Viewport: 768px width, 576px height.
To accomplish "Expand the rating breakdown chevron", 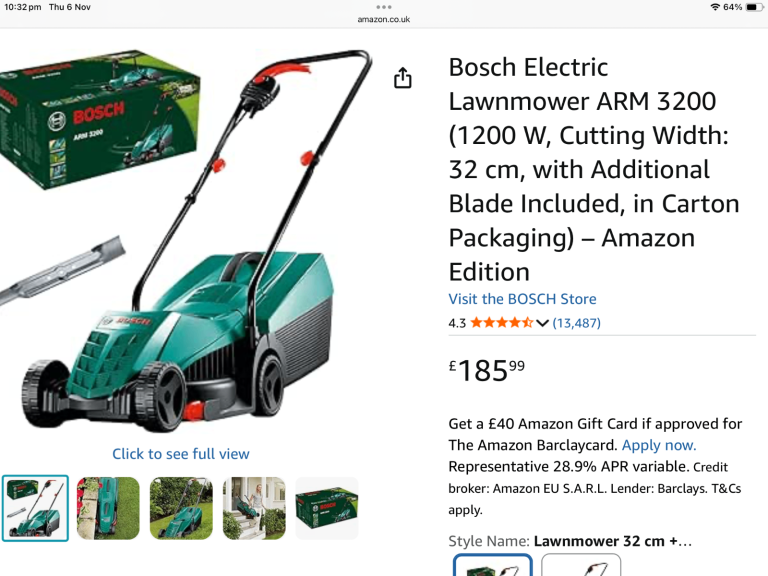I will (x=542, y=323).
